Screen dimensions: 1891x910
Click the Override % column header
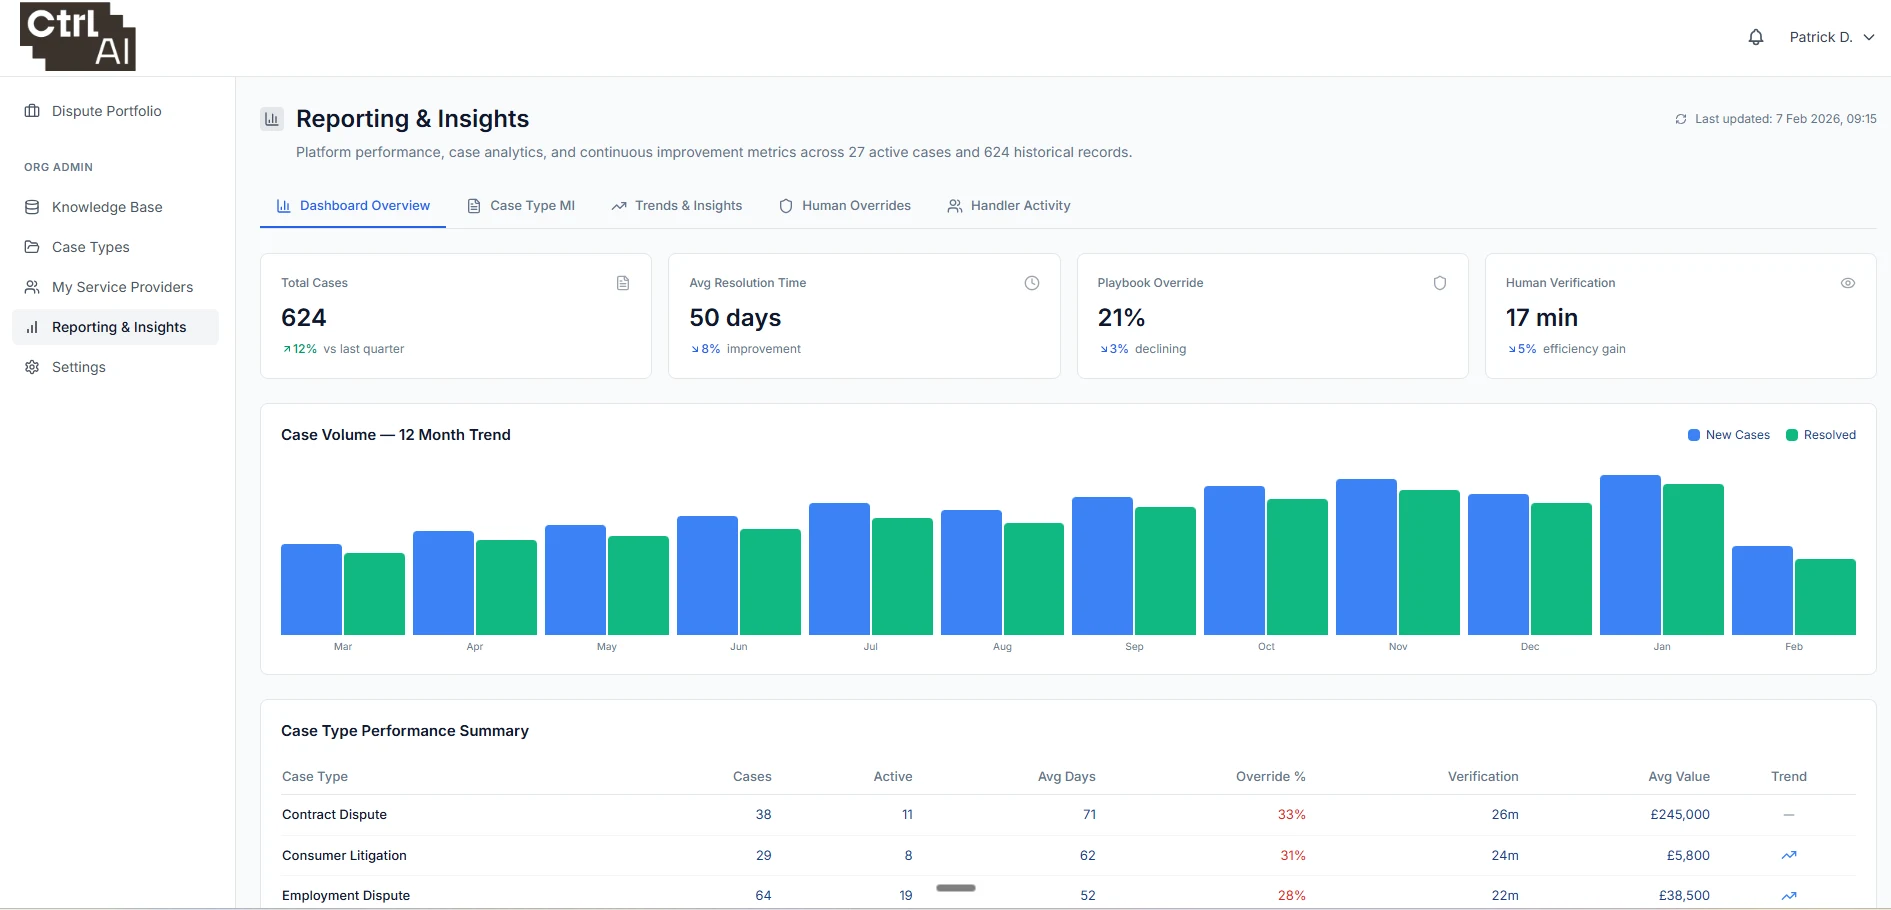1271,777
